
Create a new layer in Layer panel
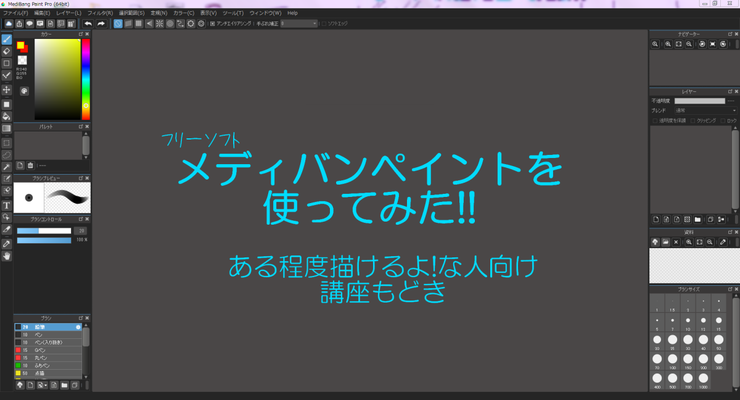(x=656, y=219)
